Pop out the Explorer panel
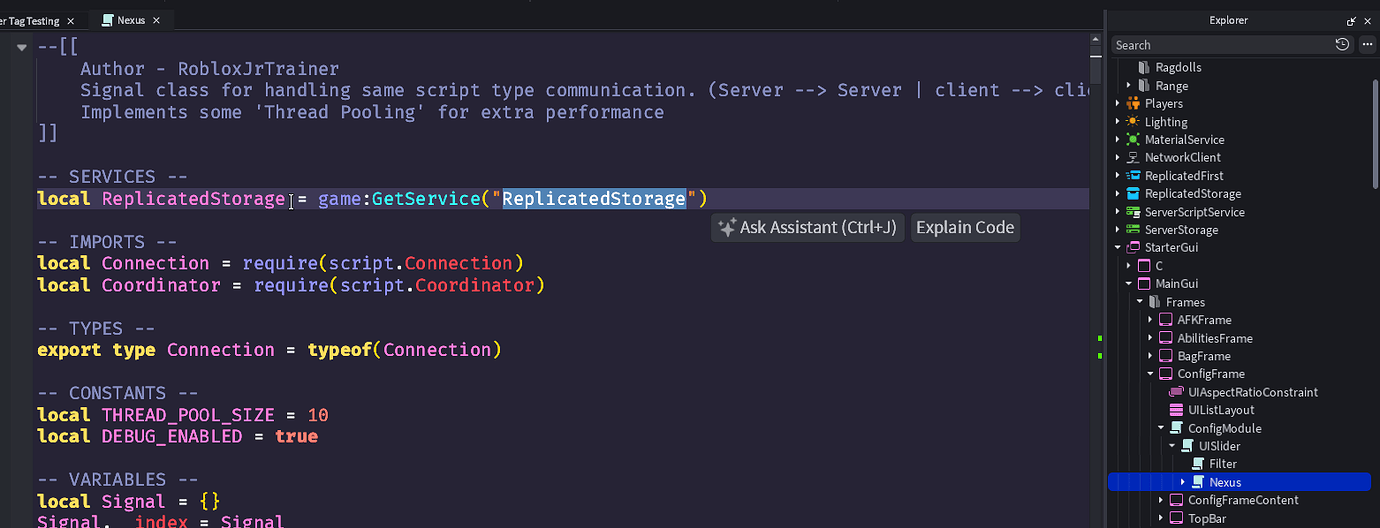This screenshot has height=528, width=1380. coord(1351,20)
